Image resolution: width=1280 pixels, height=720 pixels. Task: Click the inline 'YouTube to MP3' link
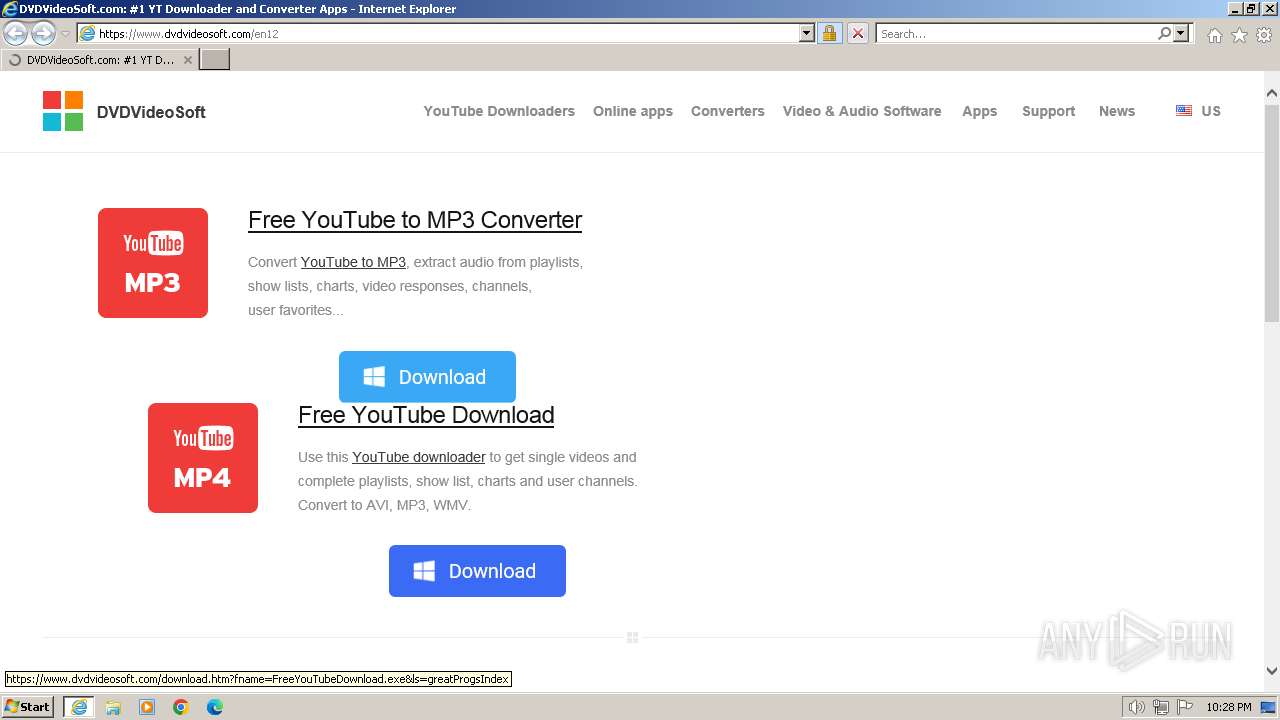[353, 262]
